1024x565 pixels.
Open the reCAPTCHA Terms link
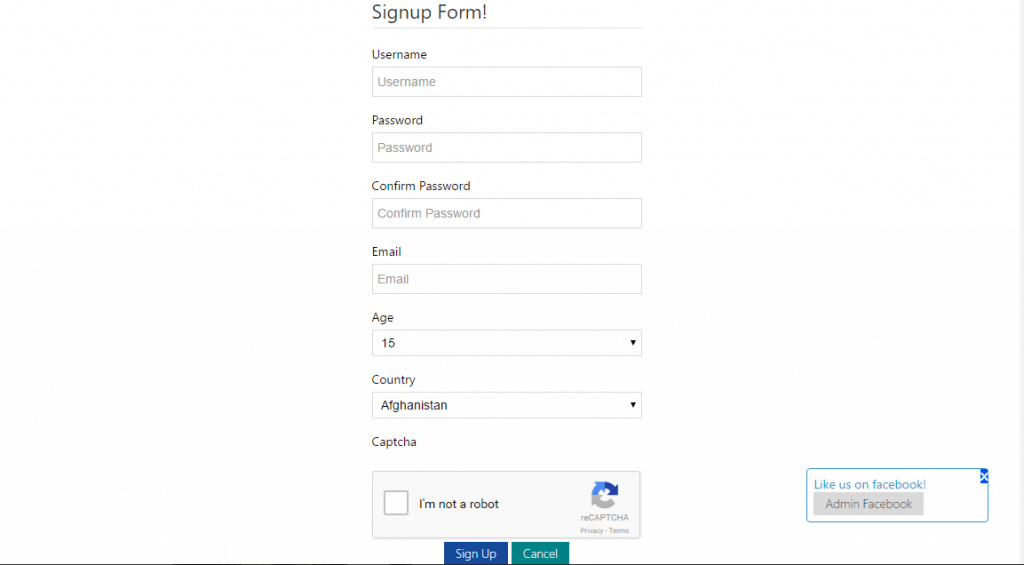click(619, 530)
